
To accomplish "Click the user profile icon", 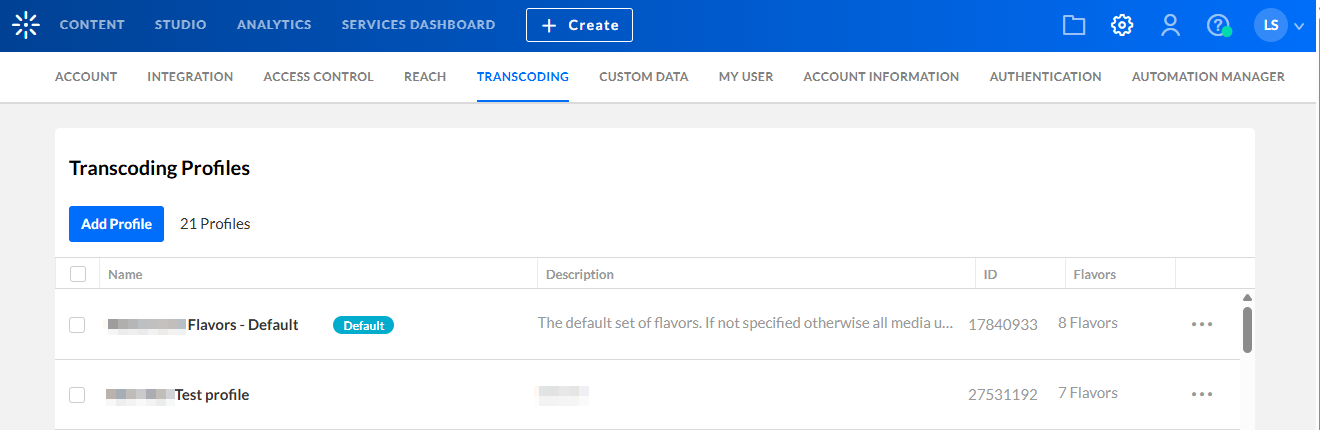I will pyautogui.click(x=1170, y=25).
